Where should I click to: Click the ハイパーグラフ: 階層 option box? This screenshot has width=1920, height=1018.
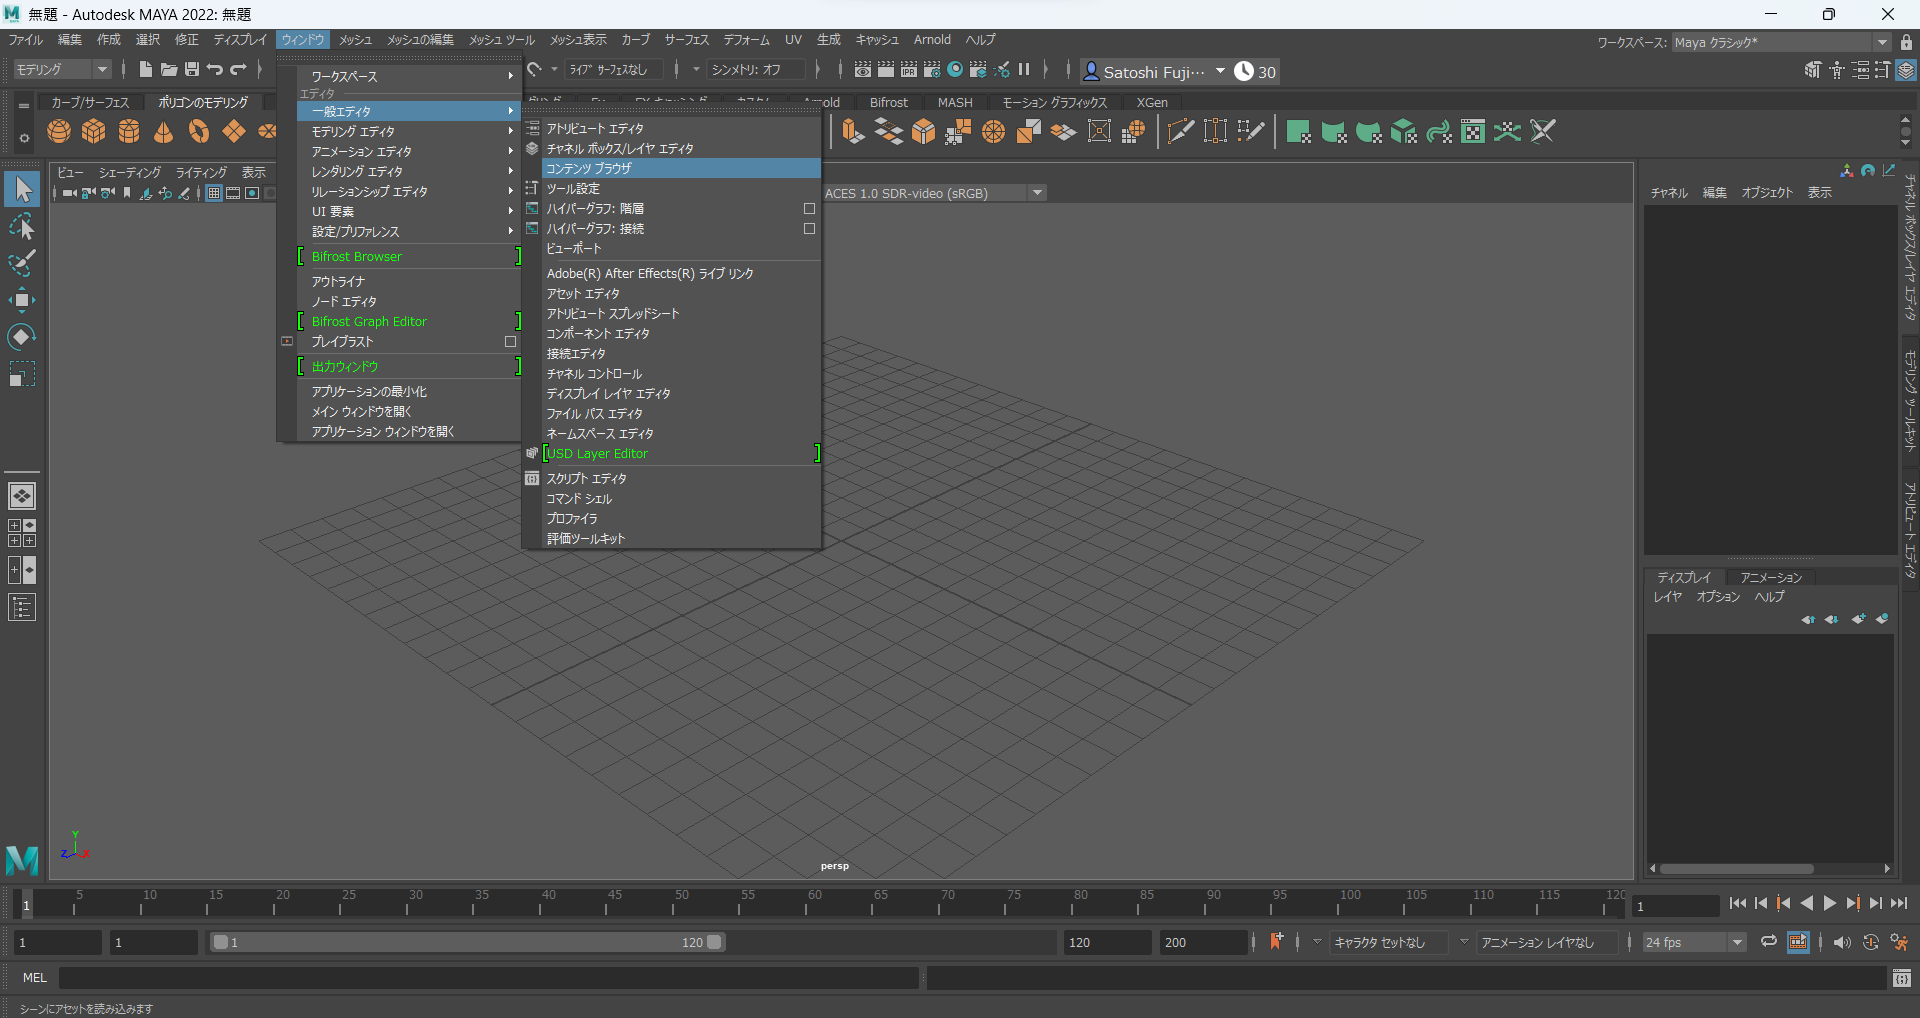(809, 208)
